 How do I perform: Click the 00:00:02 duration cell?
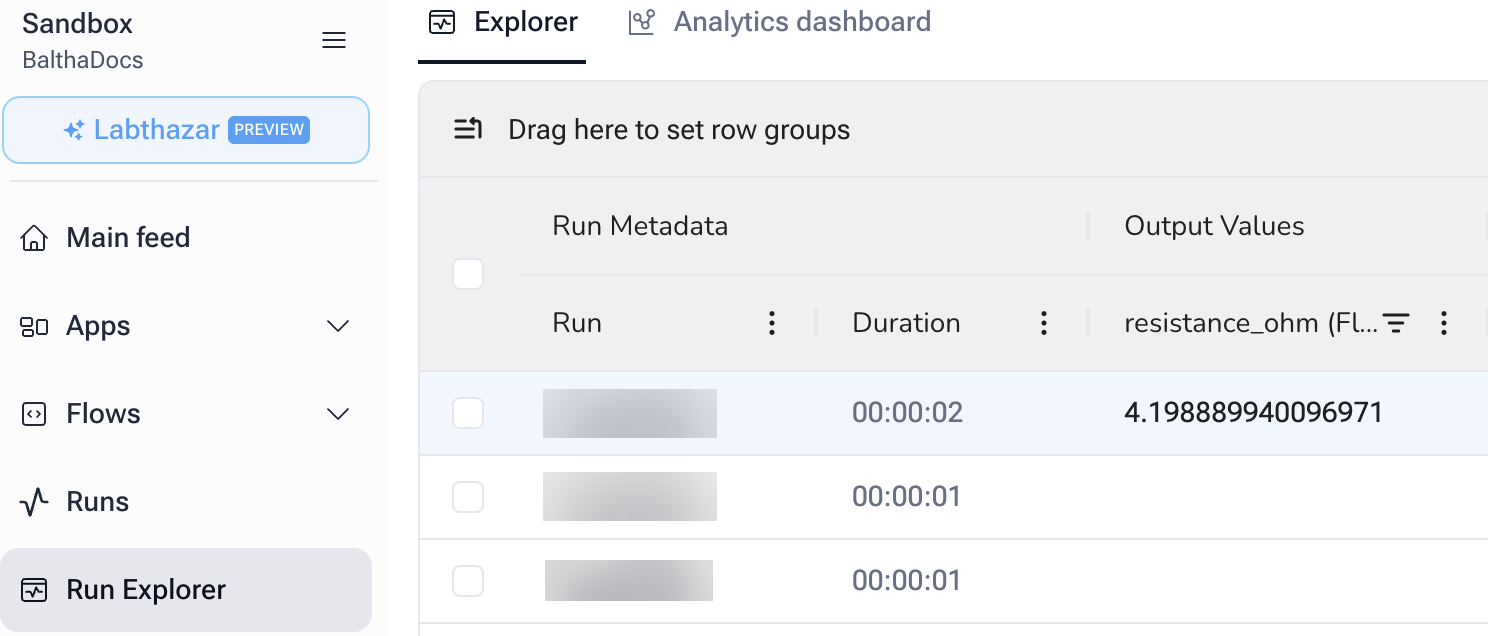907,413
